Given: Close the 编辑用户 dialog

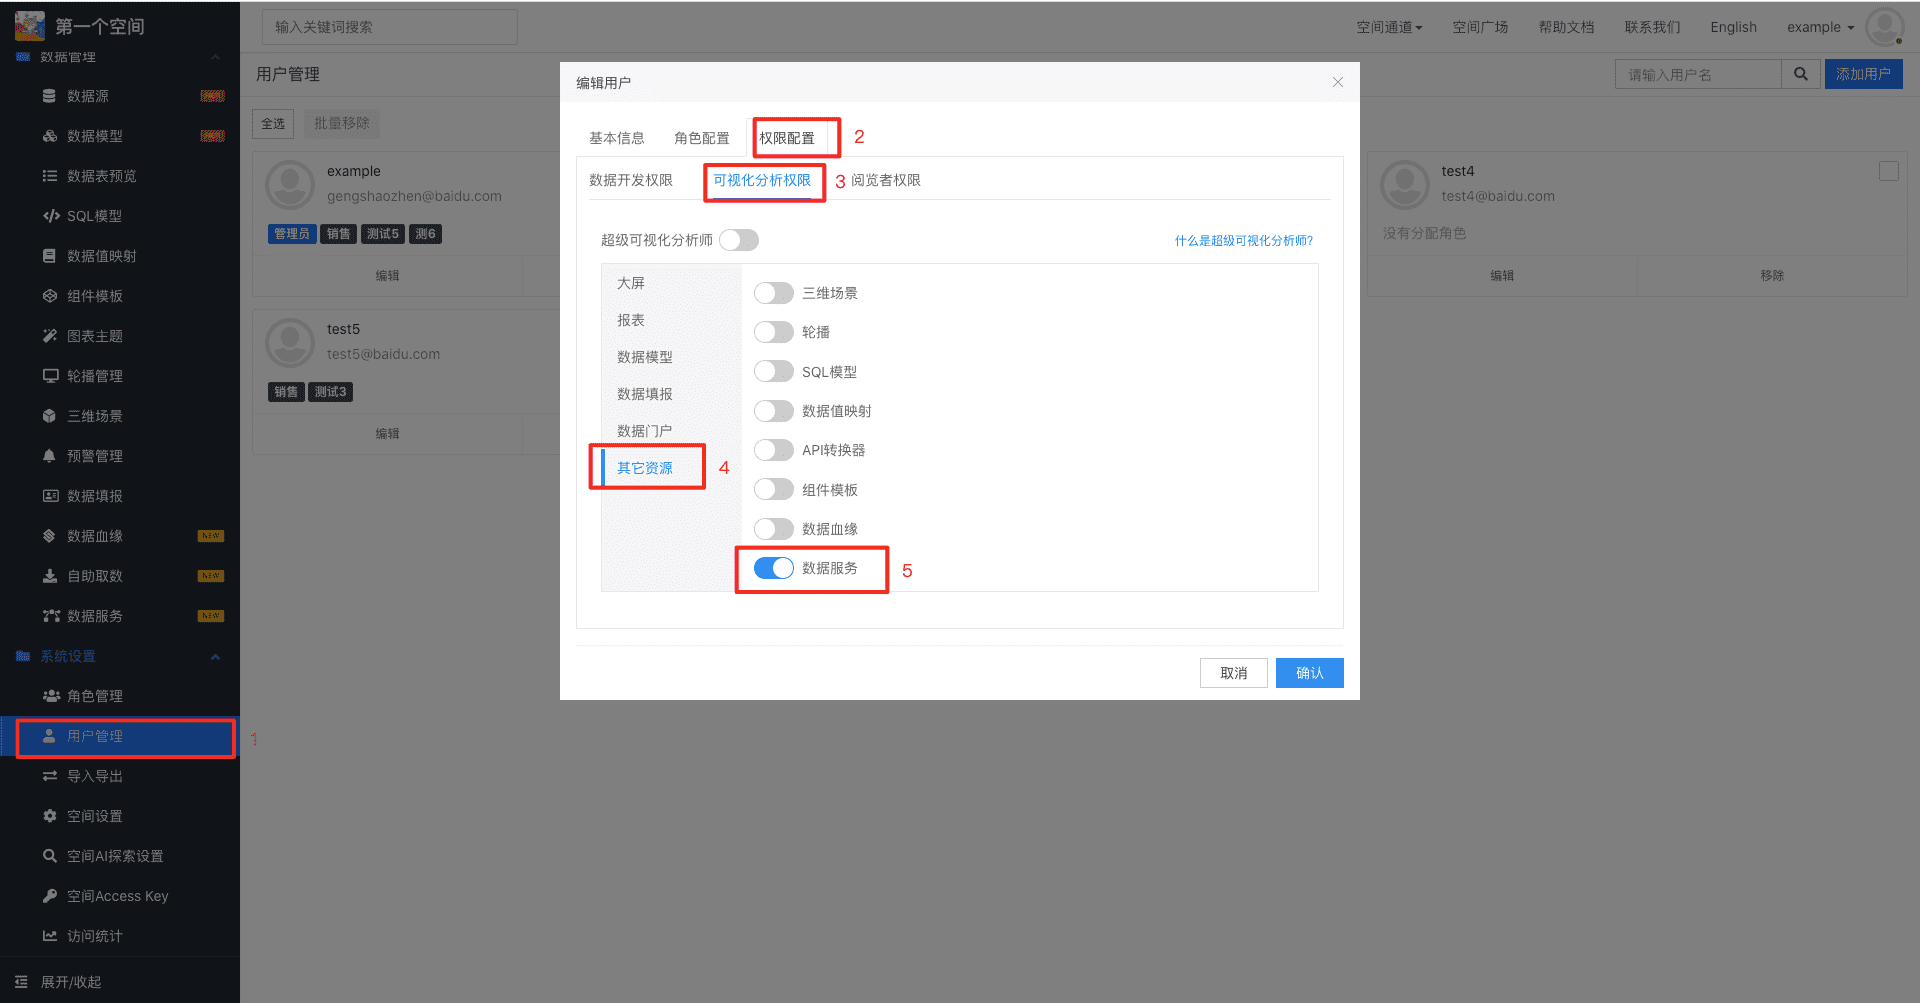Looking at the screenshot, I should (x=1337, y=82).
